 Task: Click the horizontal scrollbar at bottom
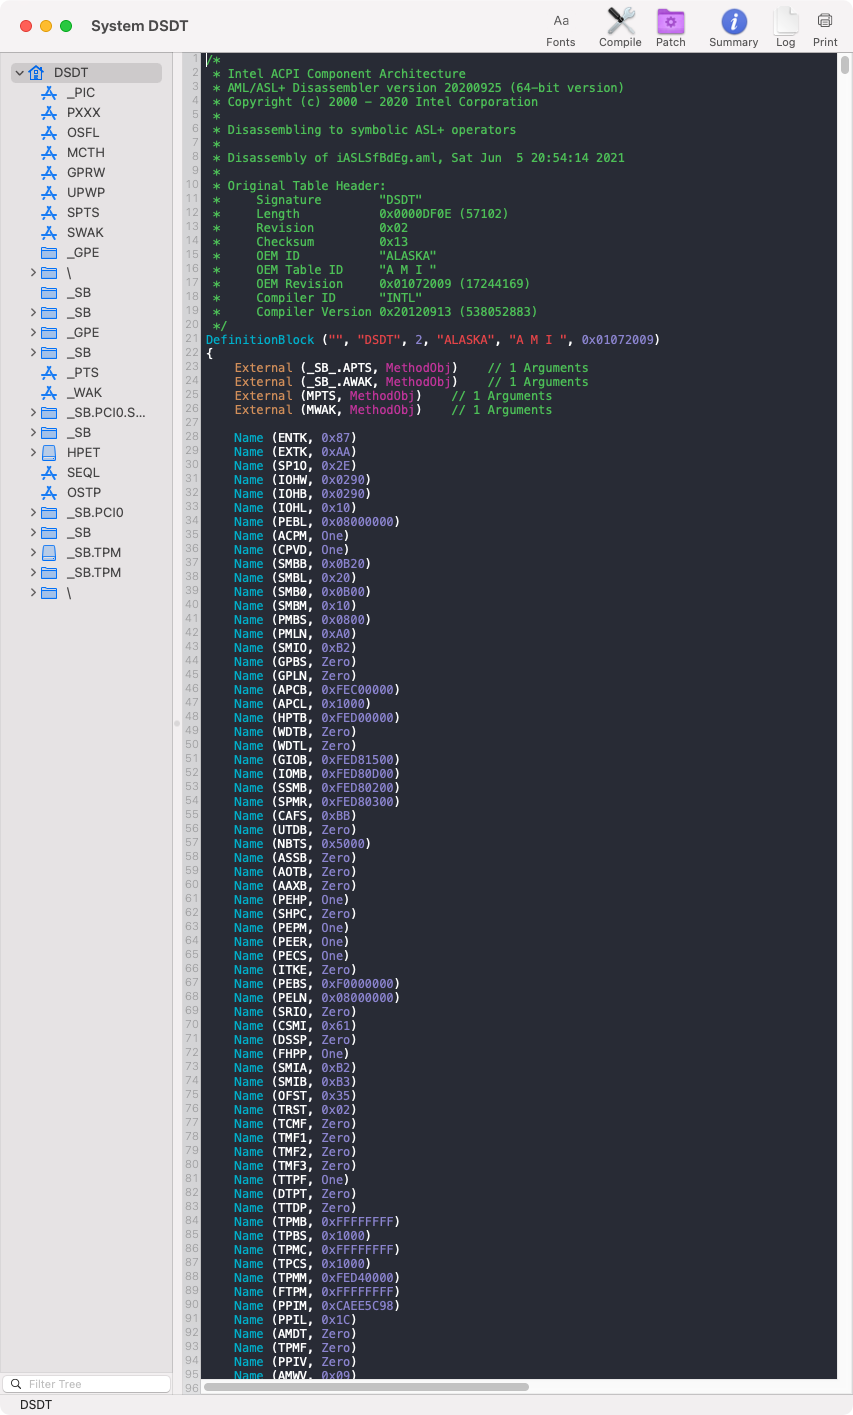pos(365,1387)
